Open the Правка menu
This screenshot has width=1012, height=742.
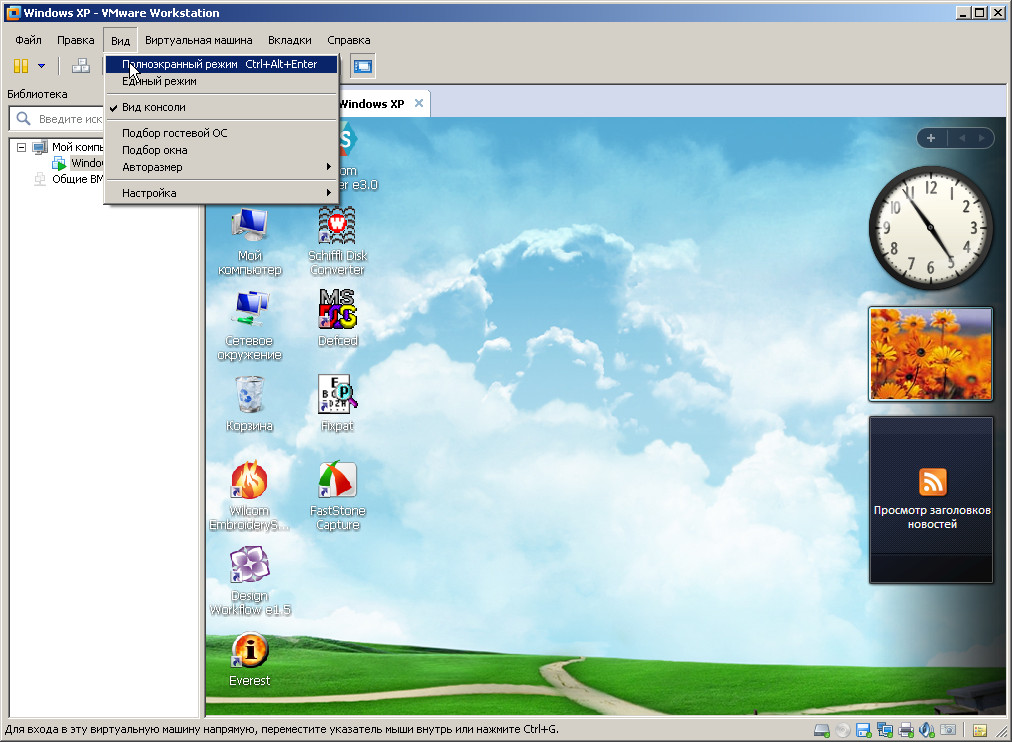tap(76, 40)
